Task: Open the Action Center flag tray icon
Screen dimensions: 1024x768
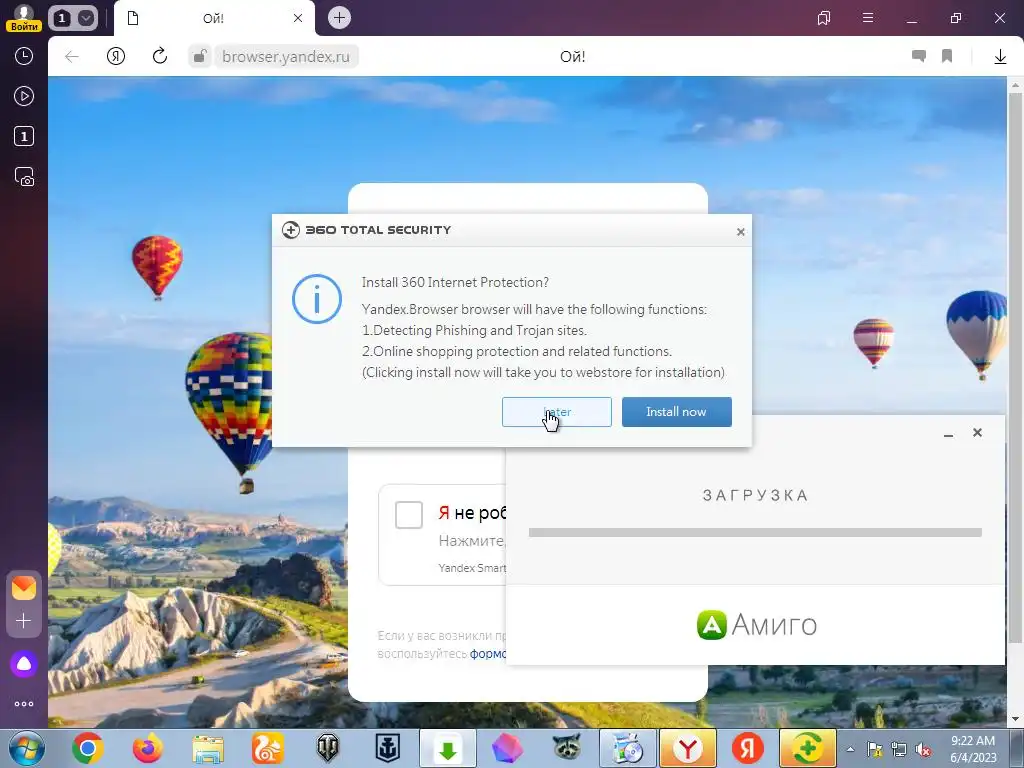Action: click(x=874, y=749)
